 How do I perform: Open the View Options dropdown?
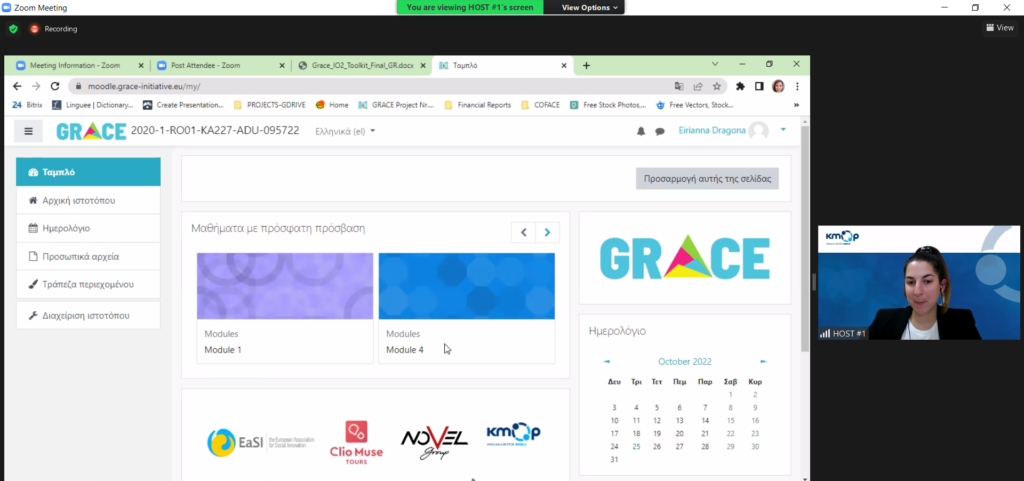[589, 7]
